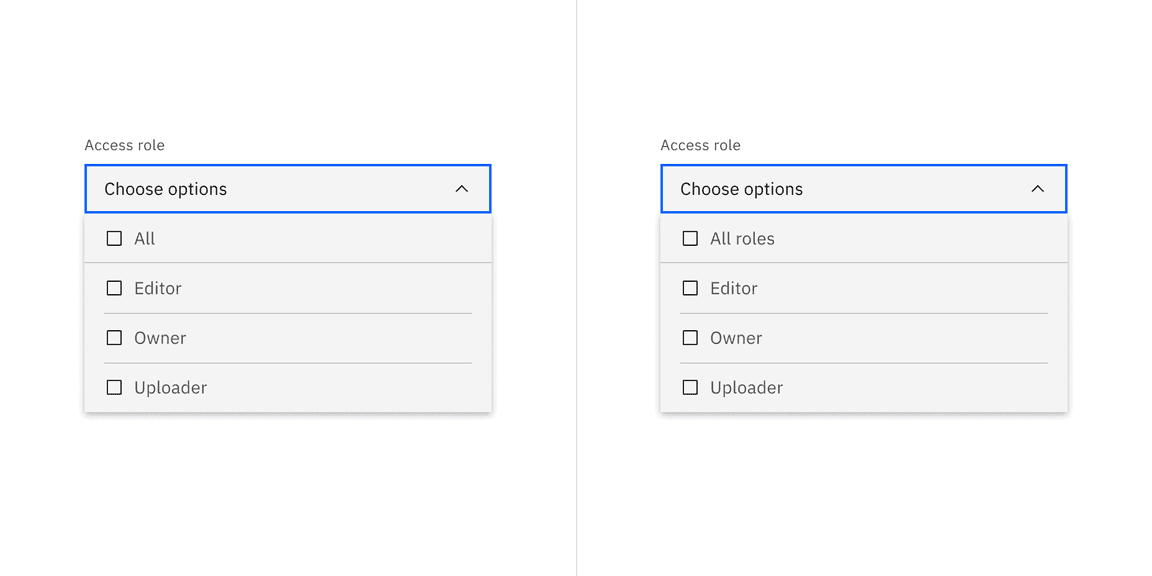Click the up chevron in the right Access role dropdown

point(1037,189)
